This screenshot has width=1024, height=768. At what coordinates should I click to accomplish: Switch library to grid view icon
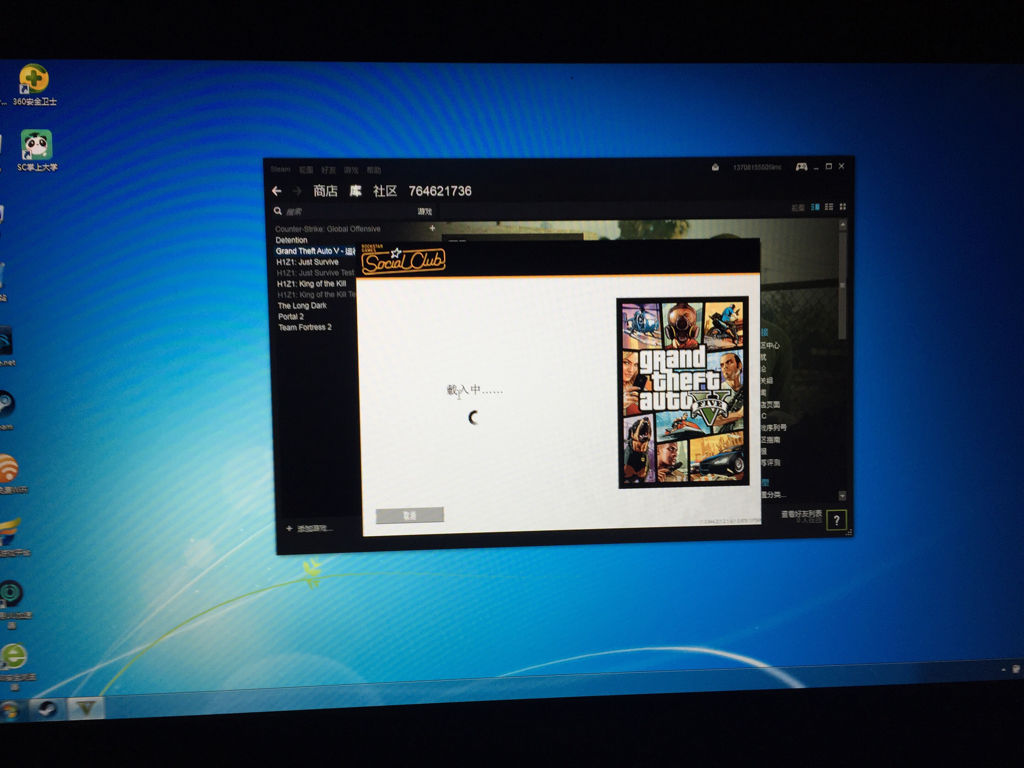click(x=842, y=207)
